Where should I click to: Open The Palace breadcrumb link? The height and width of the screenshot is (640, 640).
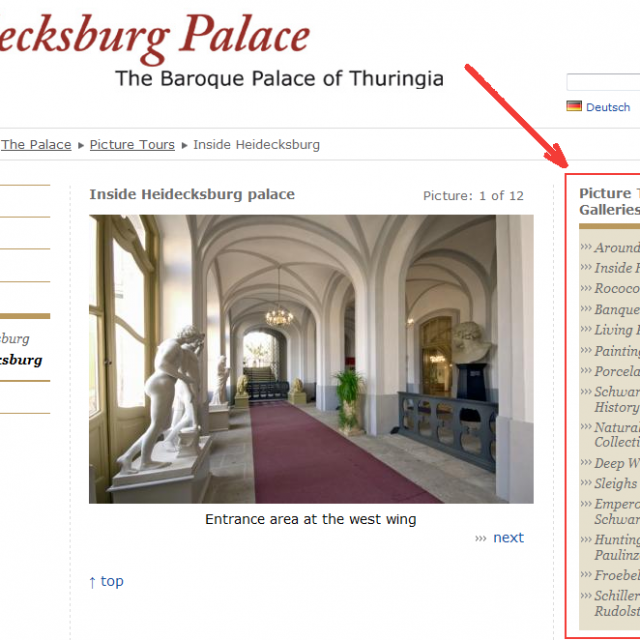[36, 144]
